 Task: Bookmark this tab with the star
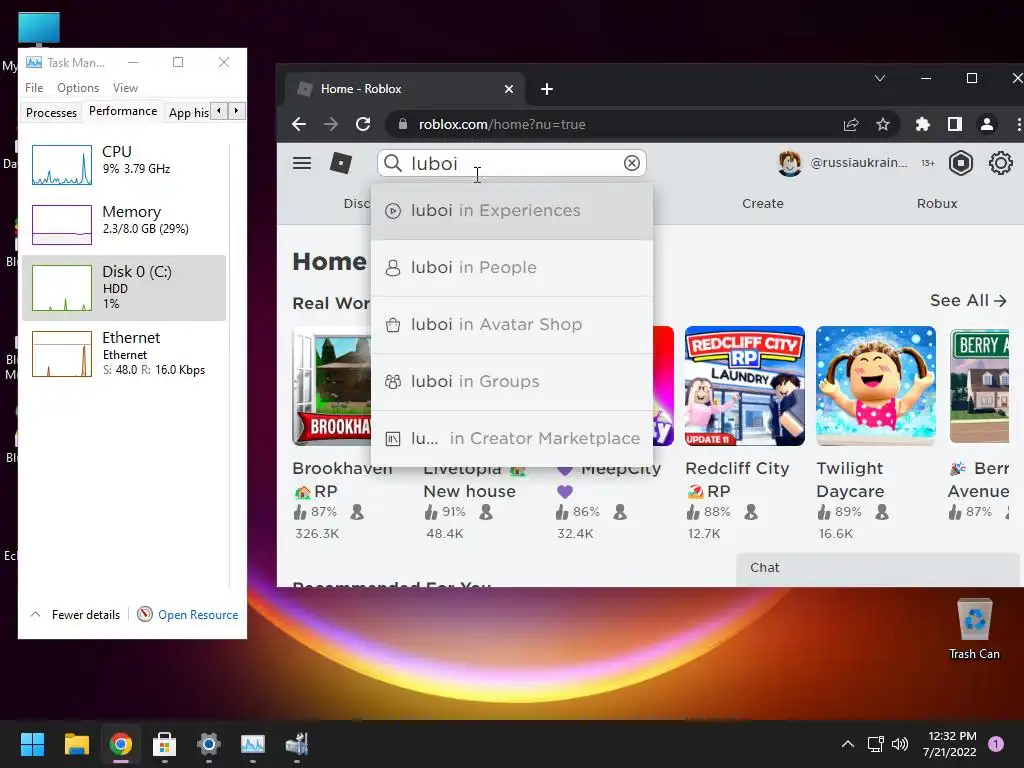[x=883, y=124]
